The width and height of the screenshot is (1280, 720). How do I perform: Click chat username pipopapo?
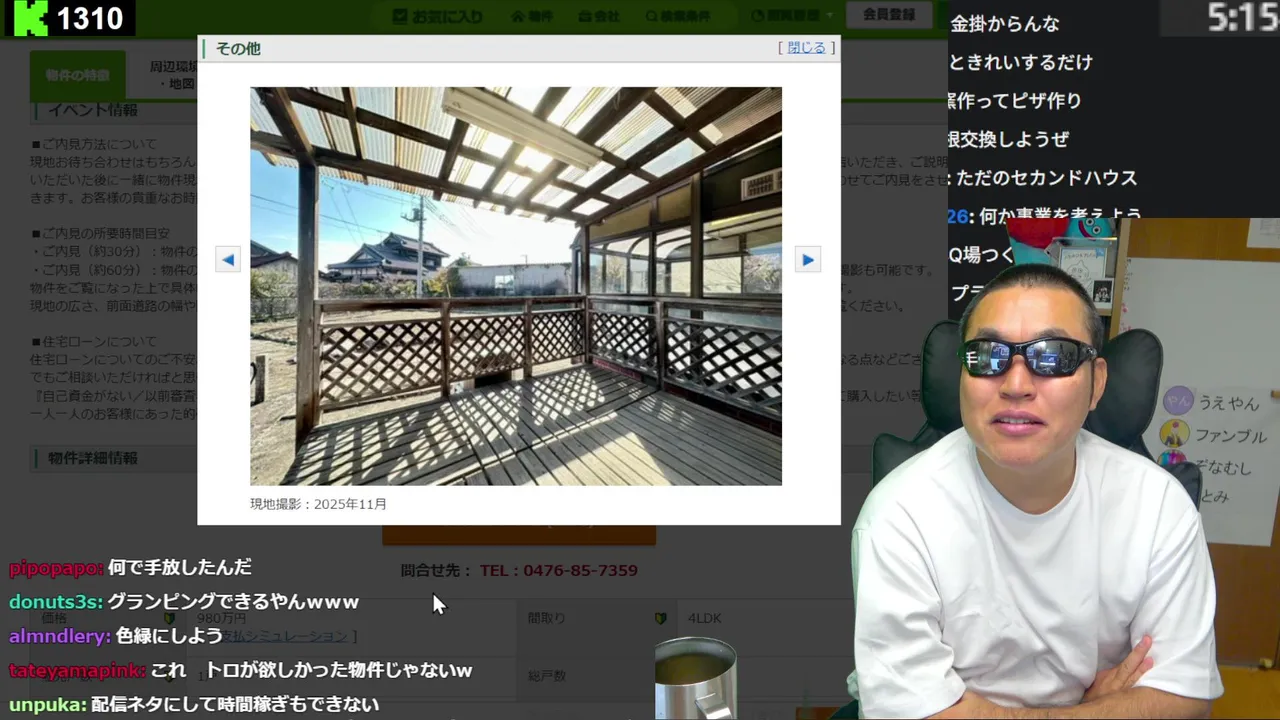pos(56,567)
